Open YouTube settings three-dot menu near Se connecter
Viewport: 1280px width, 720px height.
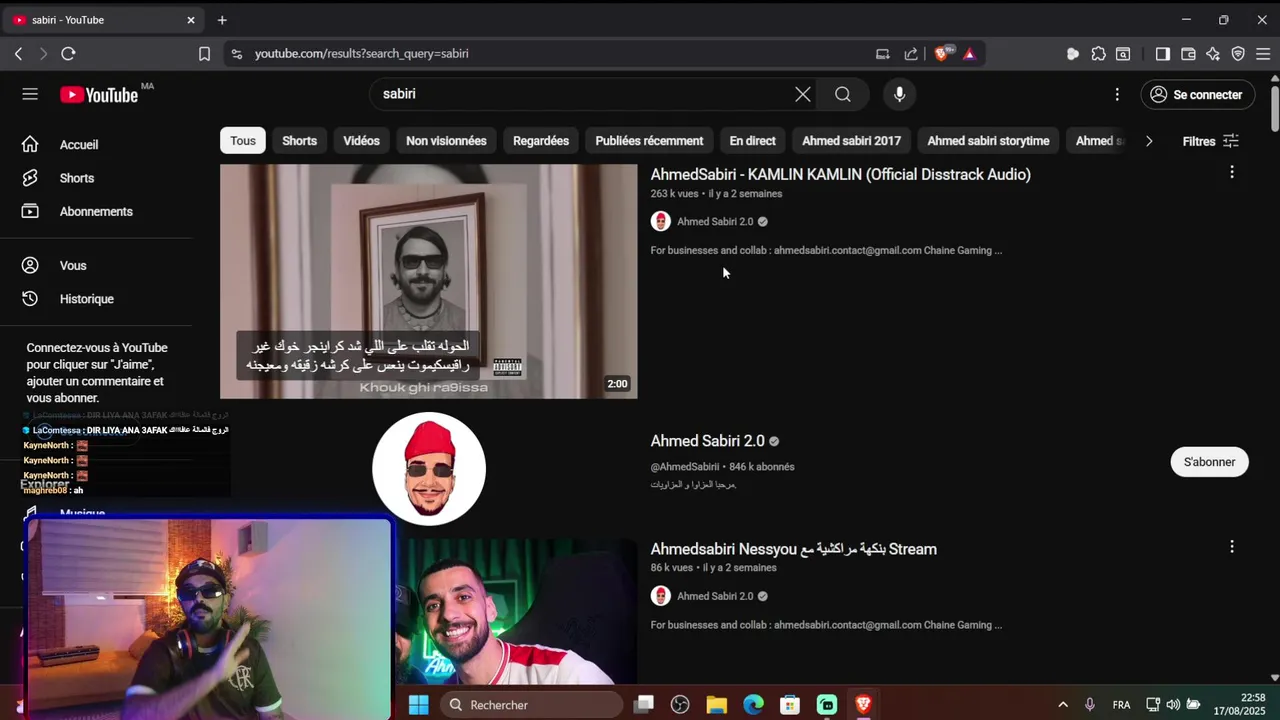(x=1117, y=94)
